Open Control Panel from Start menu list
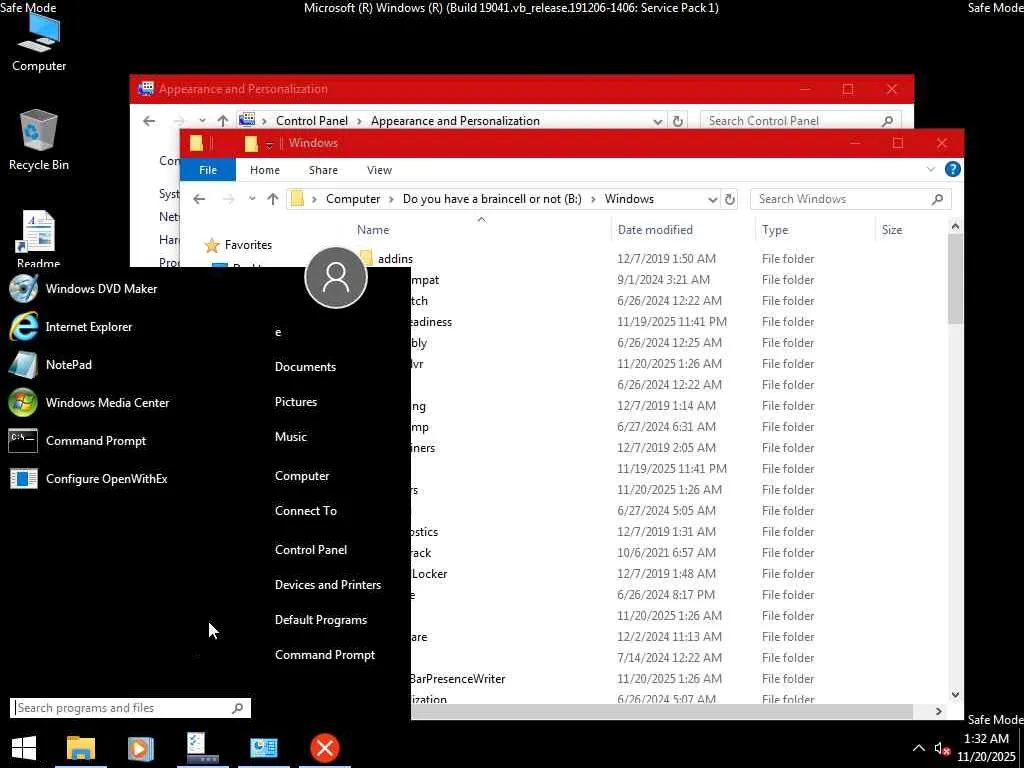The image size is (1024, 768). click(x=311, y=550)
